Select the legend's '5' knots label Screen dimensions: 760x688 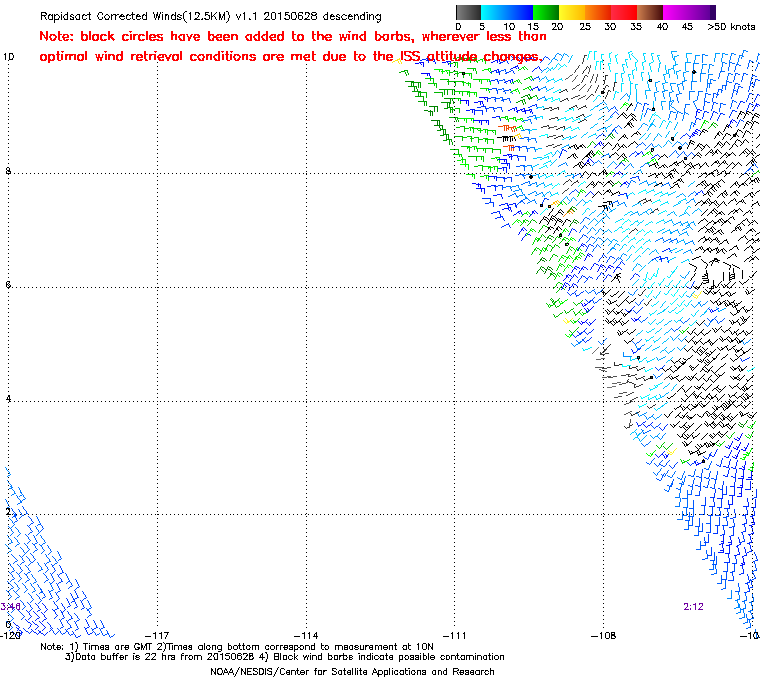coord(482,27)
